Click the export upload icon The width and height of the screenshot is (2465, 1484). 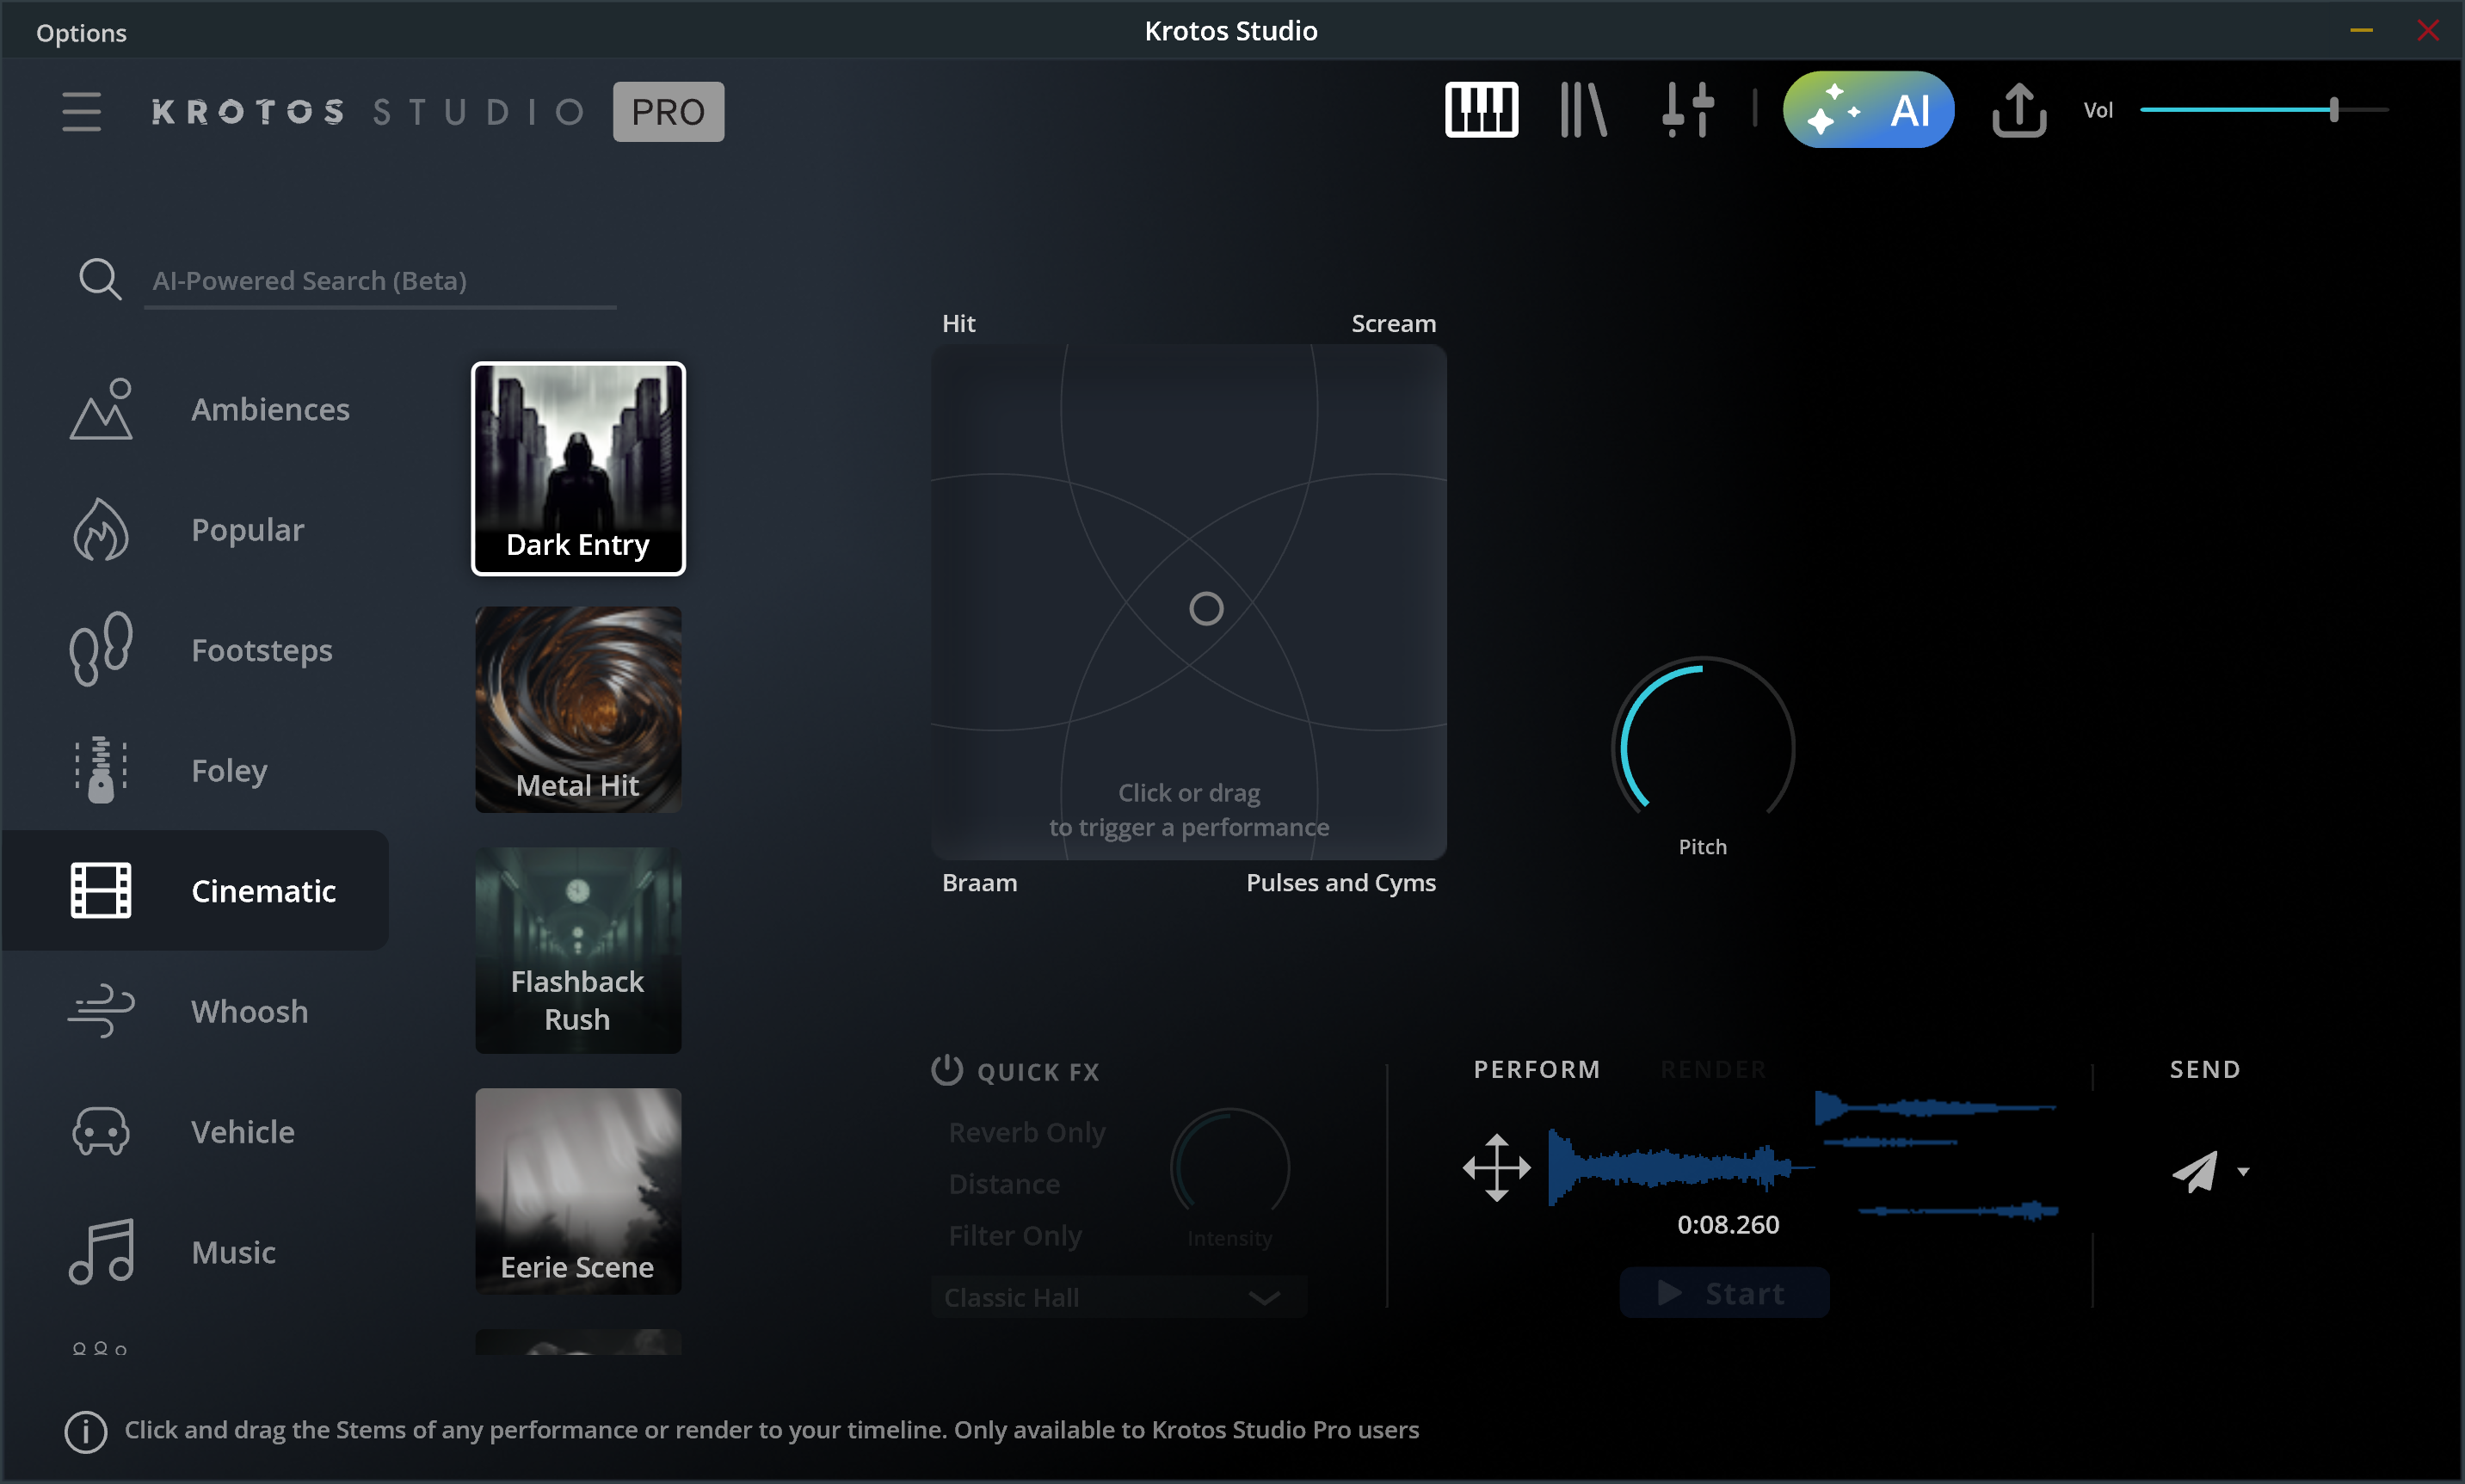2019,110
